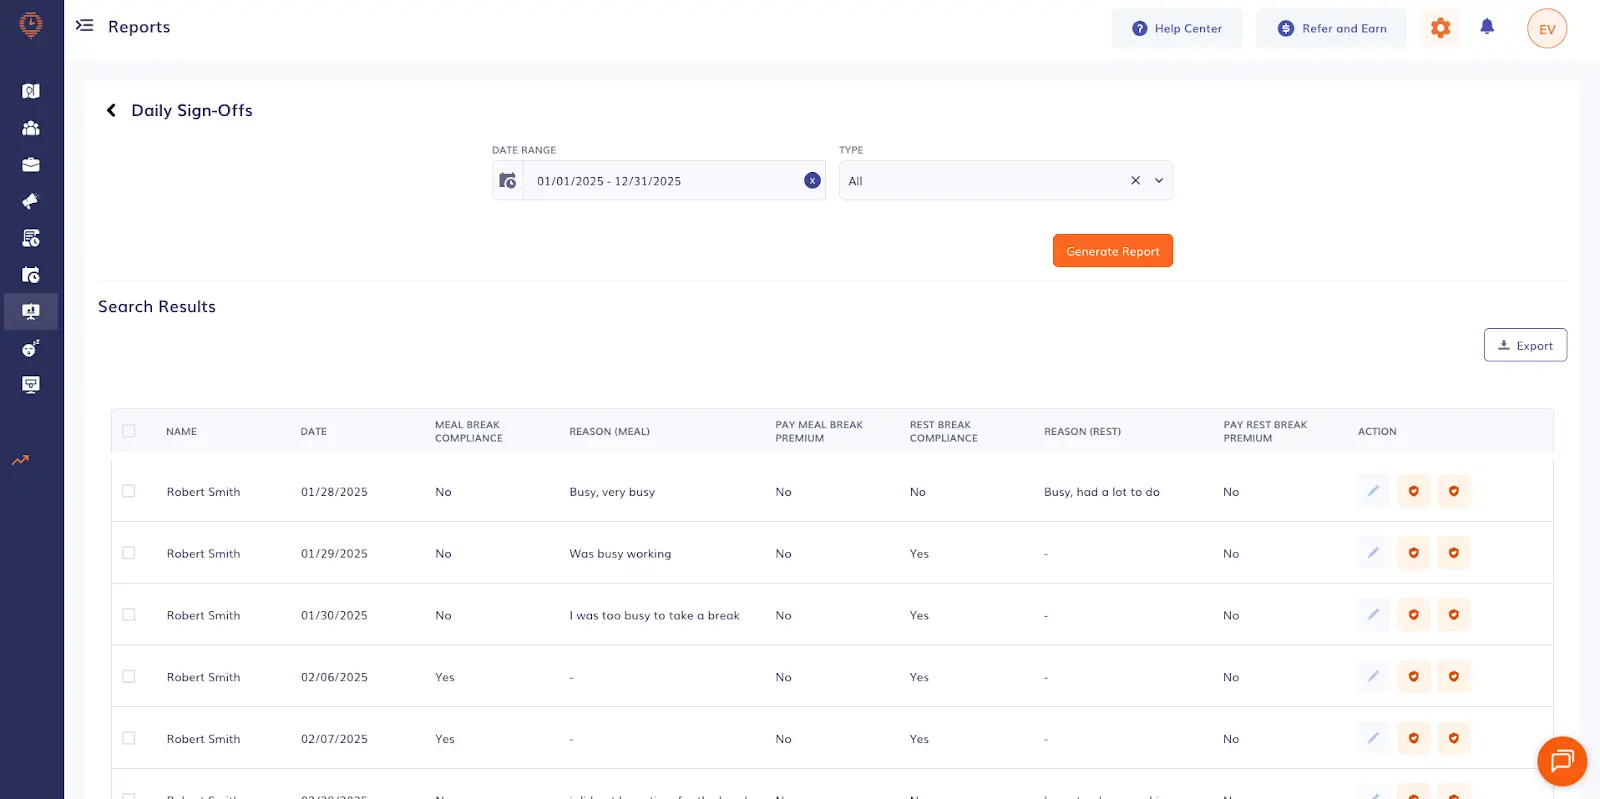1600x799 pixels.
Task: Check the 02/07/2025 Robert Smith row checkbox
Action: pyautogui.click(x=128, y=739)
